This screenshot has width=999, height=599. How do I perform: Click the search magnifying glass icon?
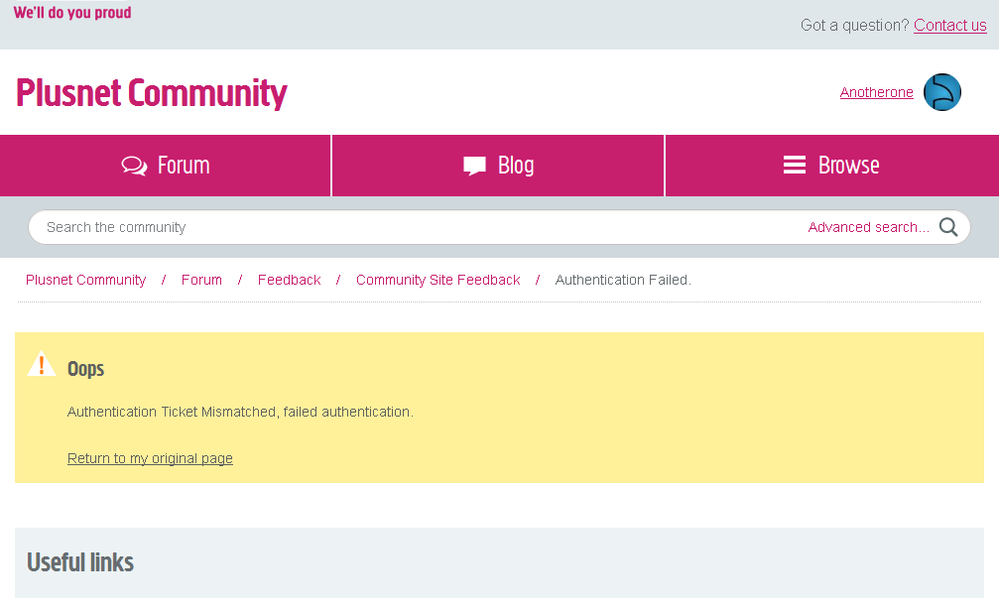pyautogui.click(x=947, y=227)
